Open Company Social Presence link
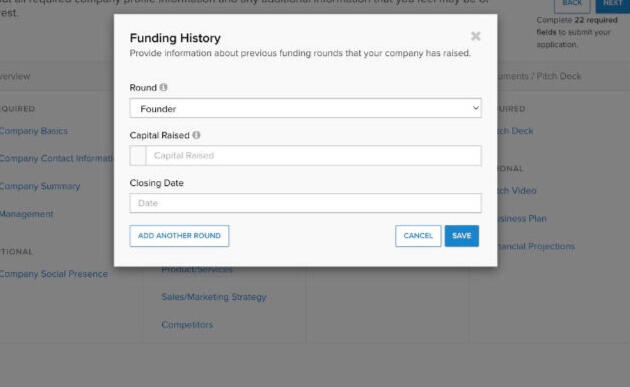The image size is (630, 387). [54, 274]
